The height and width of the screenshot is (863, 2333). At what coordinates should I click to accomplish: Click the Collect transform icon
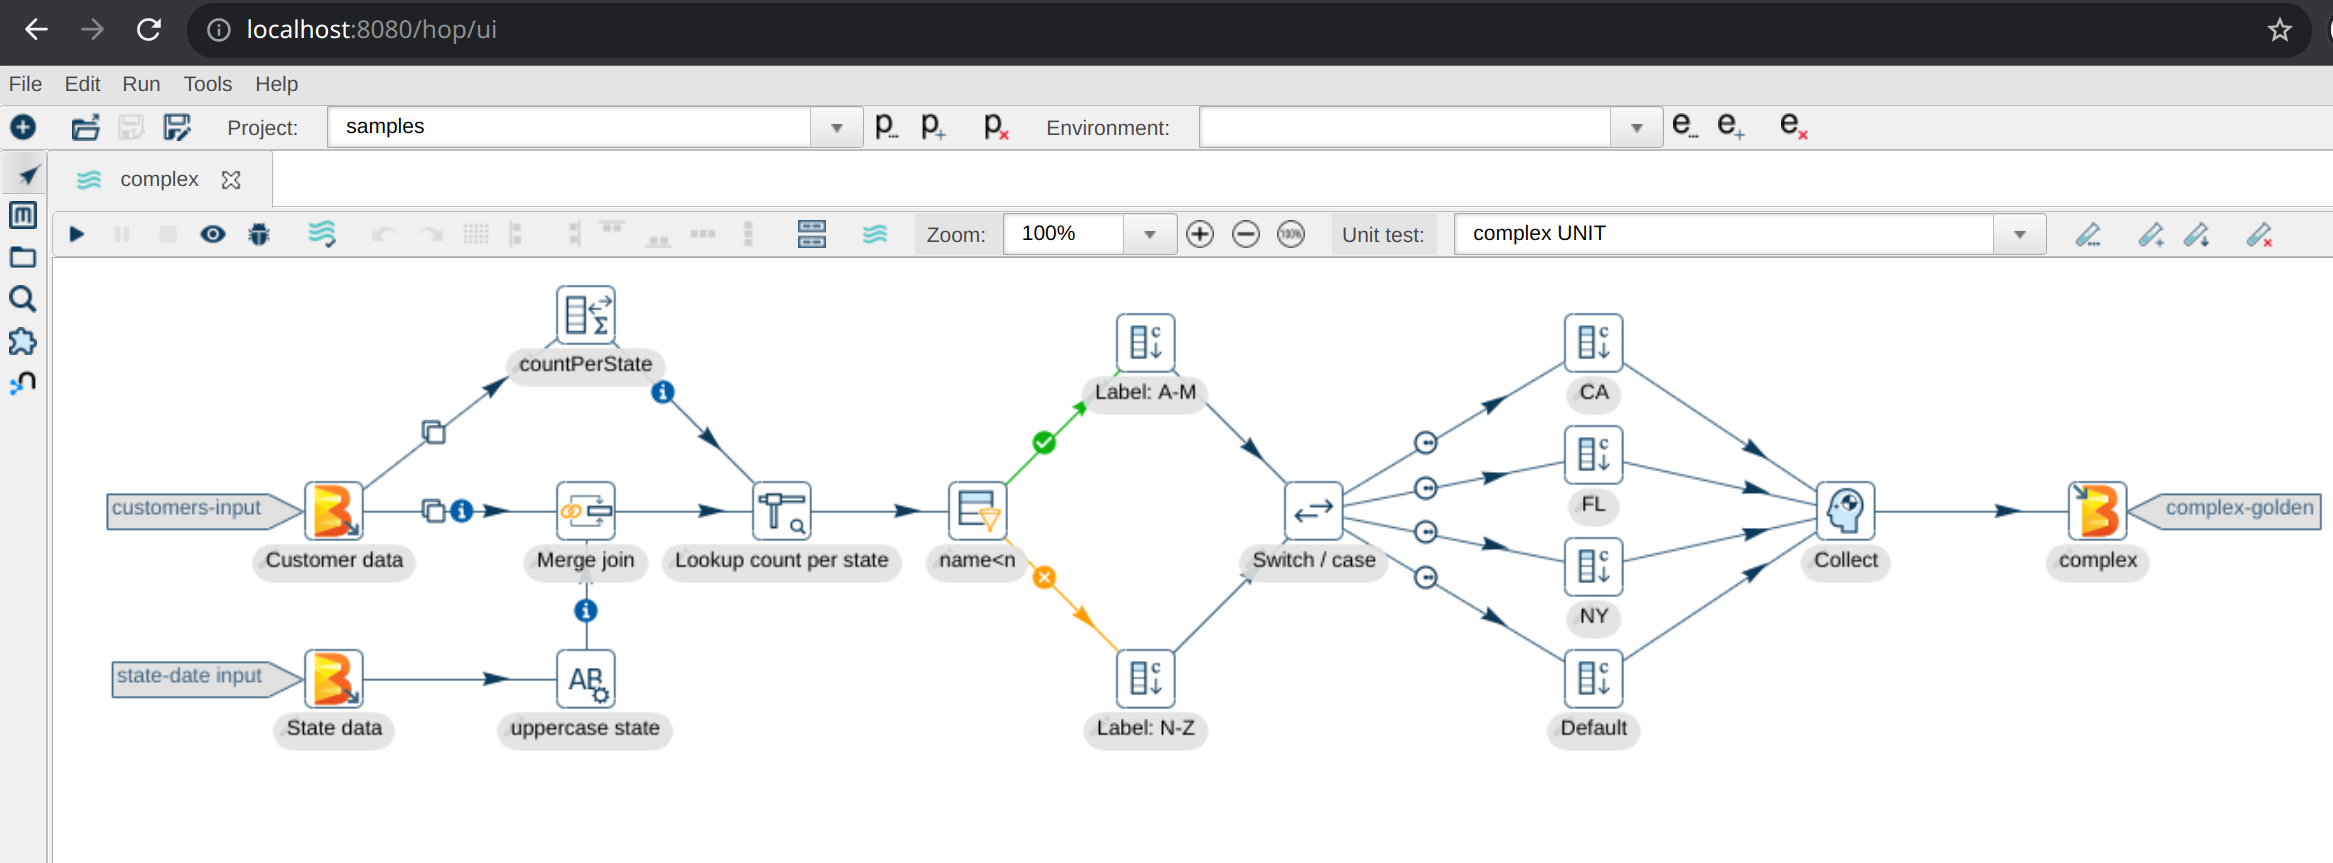coord(1845,511)
